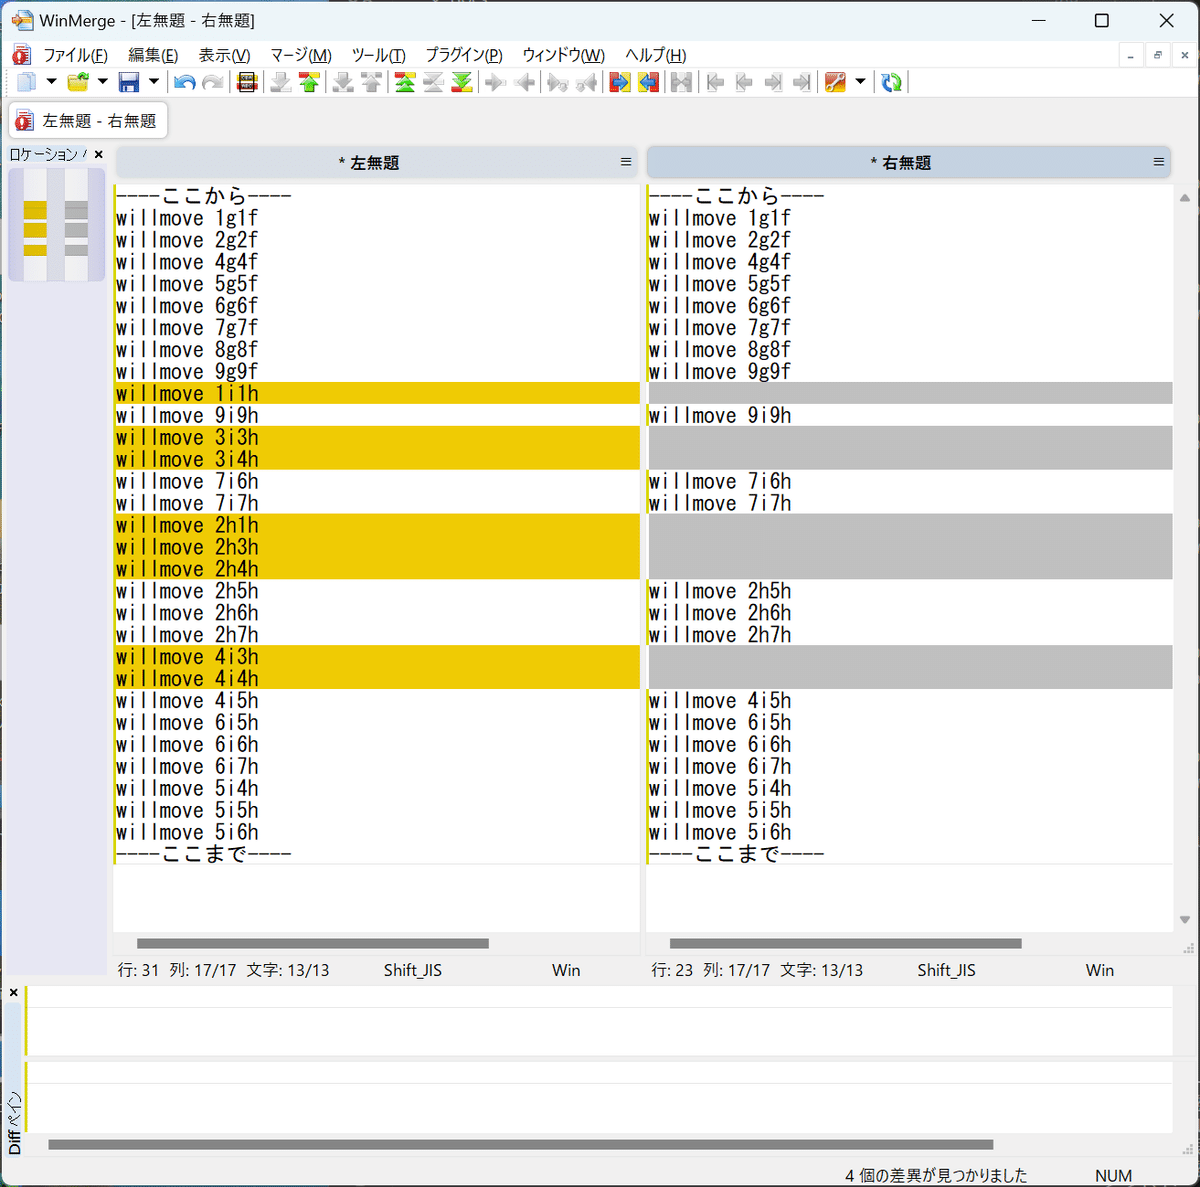Expand the Open dropdown arrow
This screenshot has width=1200, height=1187.
pyautogui.click(x=102, y=82)
